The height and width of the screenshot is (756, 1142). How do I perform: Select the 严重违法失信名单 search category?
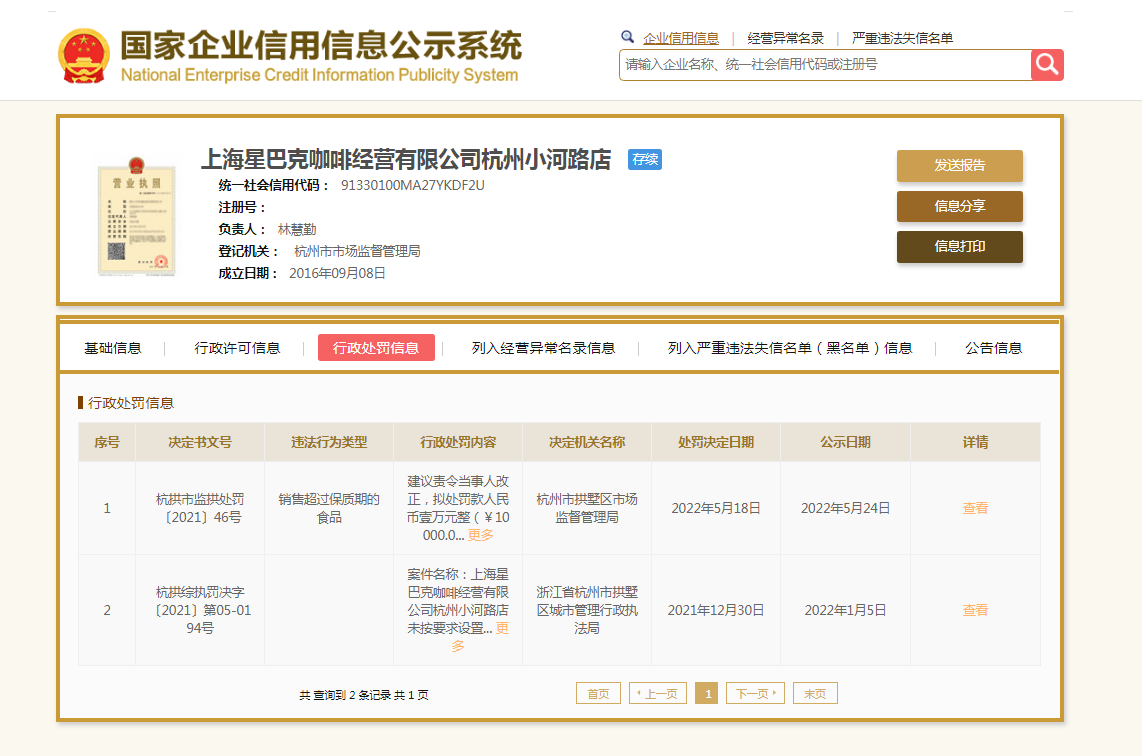[902, 39]
